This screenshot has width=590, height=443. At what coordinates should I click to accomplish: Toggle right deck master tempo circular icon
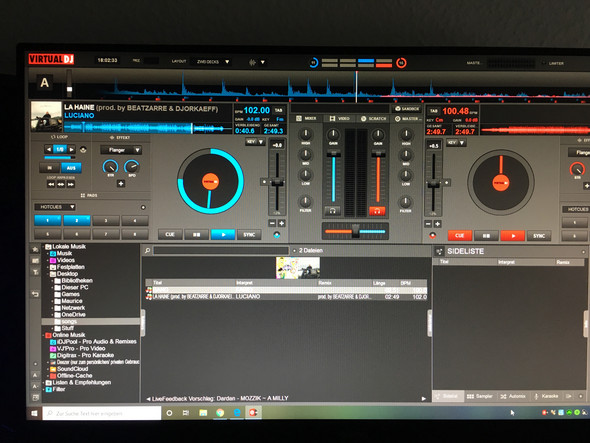(x=433, y=236)
